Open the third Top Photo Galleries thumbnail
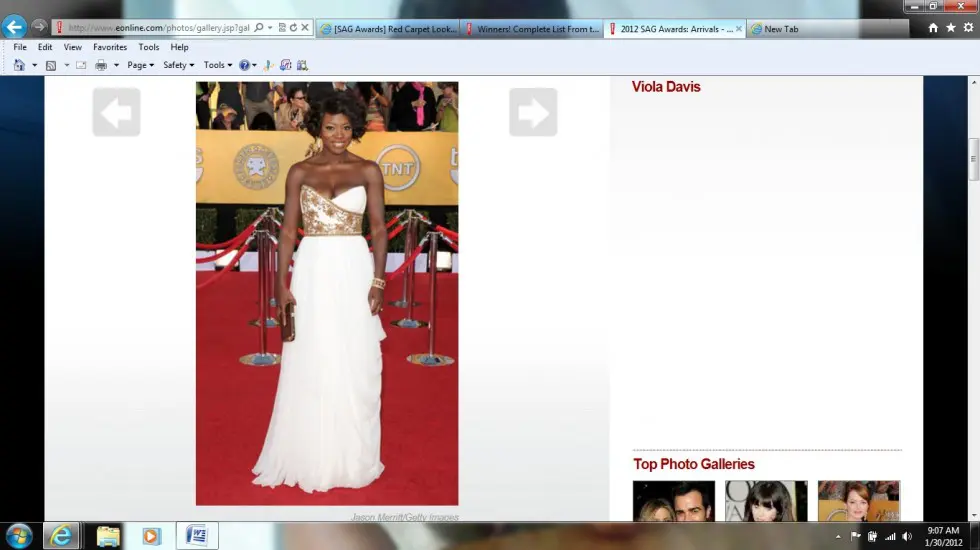 point(859,501)
